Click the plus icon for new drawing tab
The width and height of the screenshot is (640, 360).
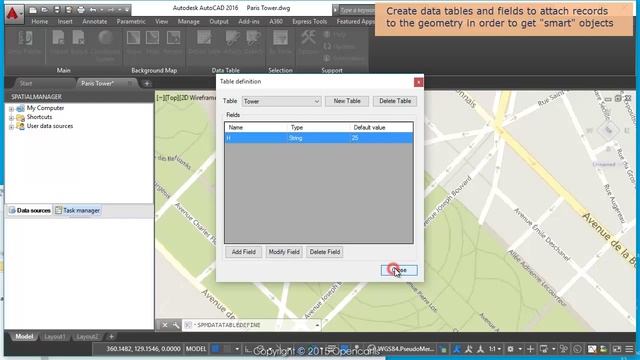click(x=147, y=83)
